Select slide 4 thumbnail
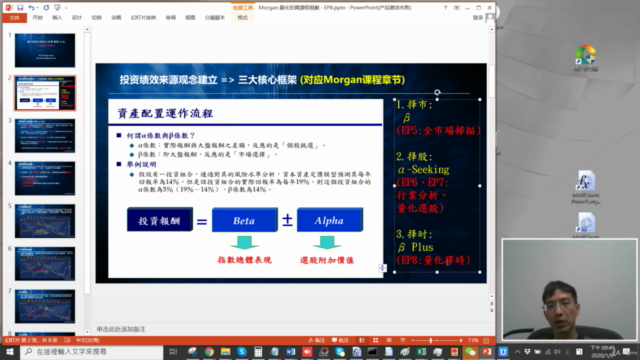 45,178
